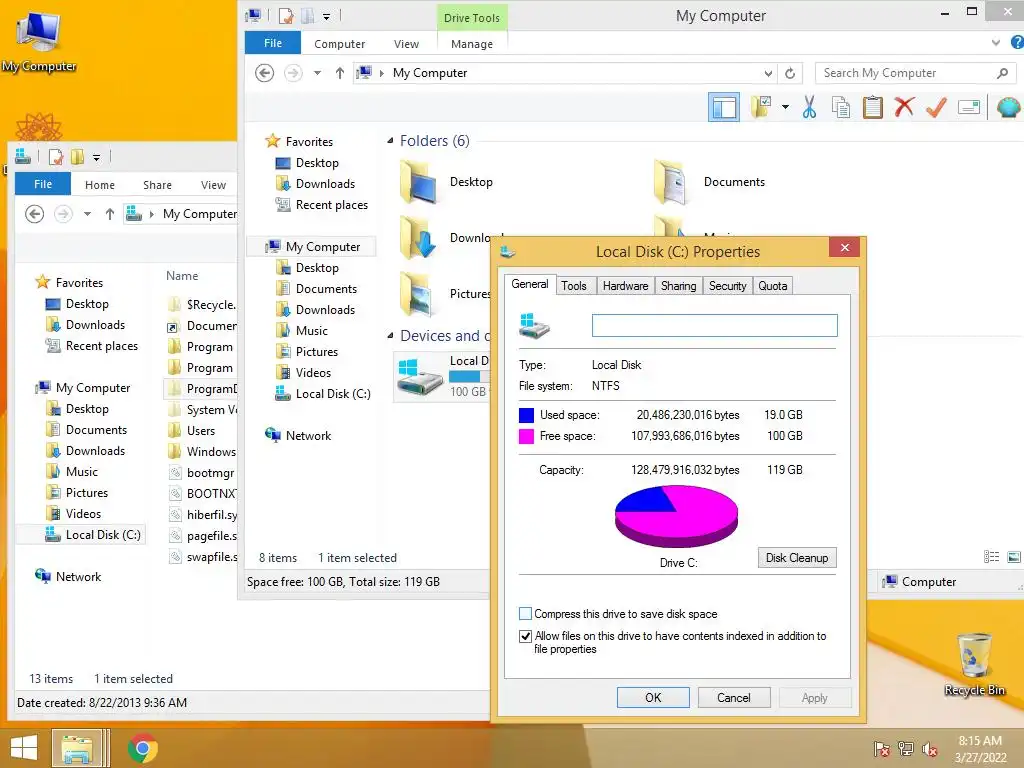Uncheck Allow files on this drive indexed
Image resolution: width=1024 pixels, height=768 pixels.
(525, 636)
